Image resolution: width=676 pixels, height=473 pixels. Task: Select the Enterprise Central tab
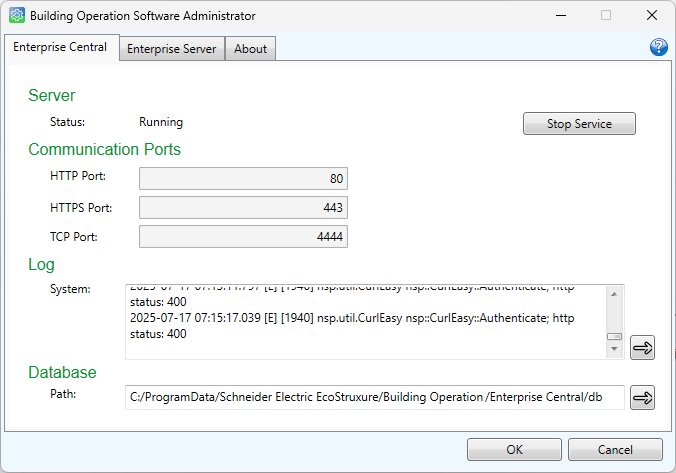[x=60, y=47]
